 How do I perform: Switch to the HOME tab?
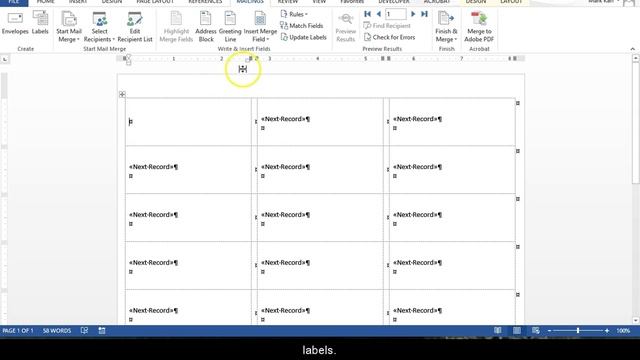click(45, 2)
